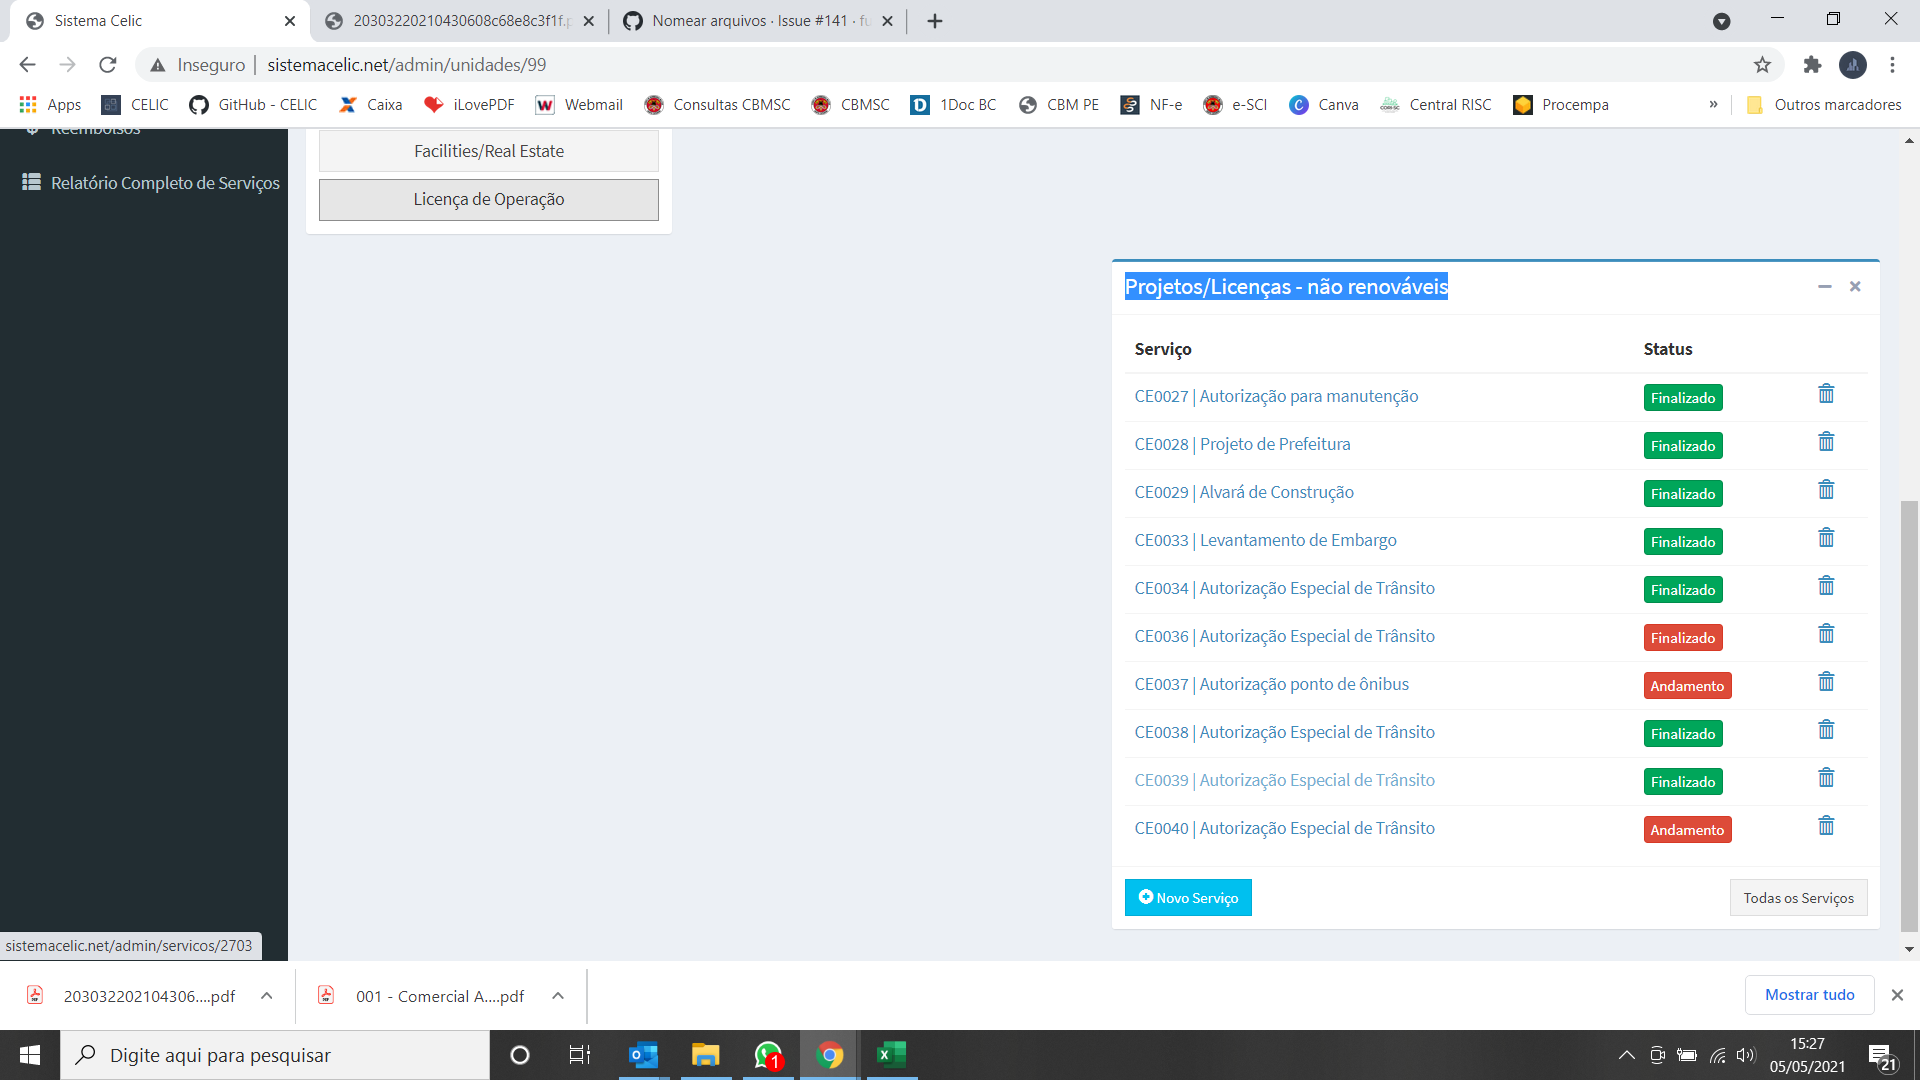This screenshot has width=1920, height=1080.
Task: Open the Chrome extensions puzzle icon
Action: 1812,64
